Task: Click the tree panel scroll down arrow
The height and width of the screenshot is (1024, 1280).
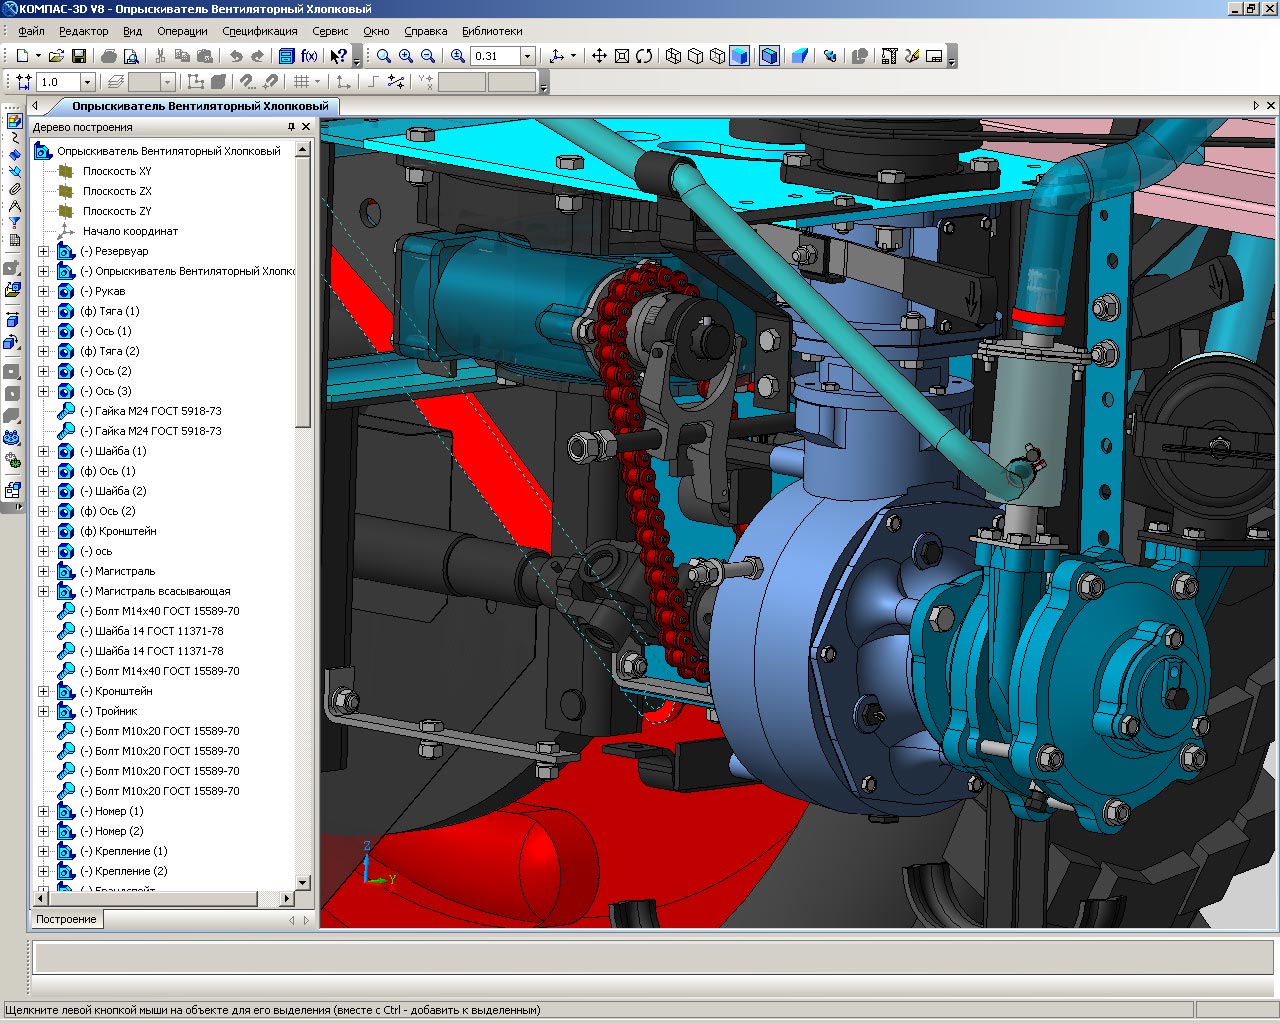Action: point(304,883)
